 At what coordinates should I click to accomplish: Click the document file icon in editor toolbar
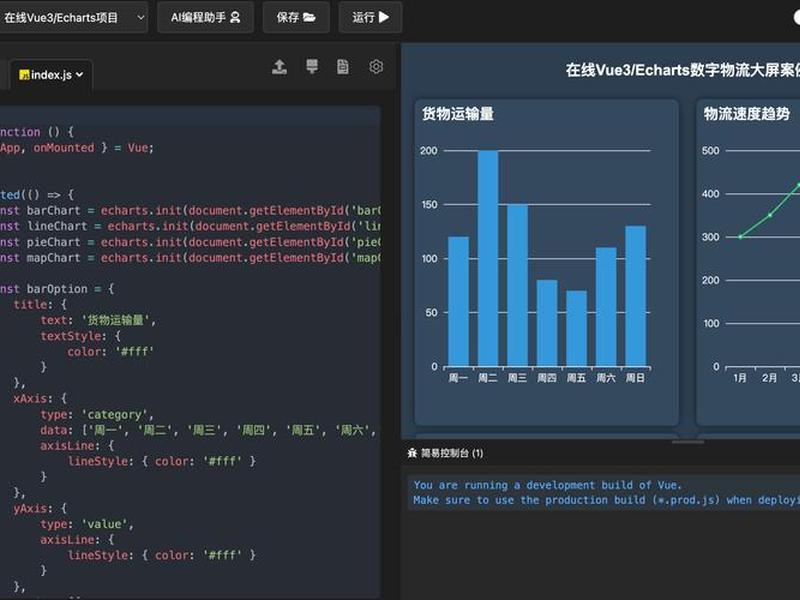click(343, 67)
